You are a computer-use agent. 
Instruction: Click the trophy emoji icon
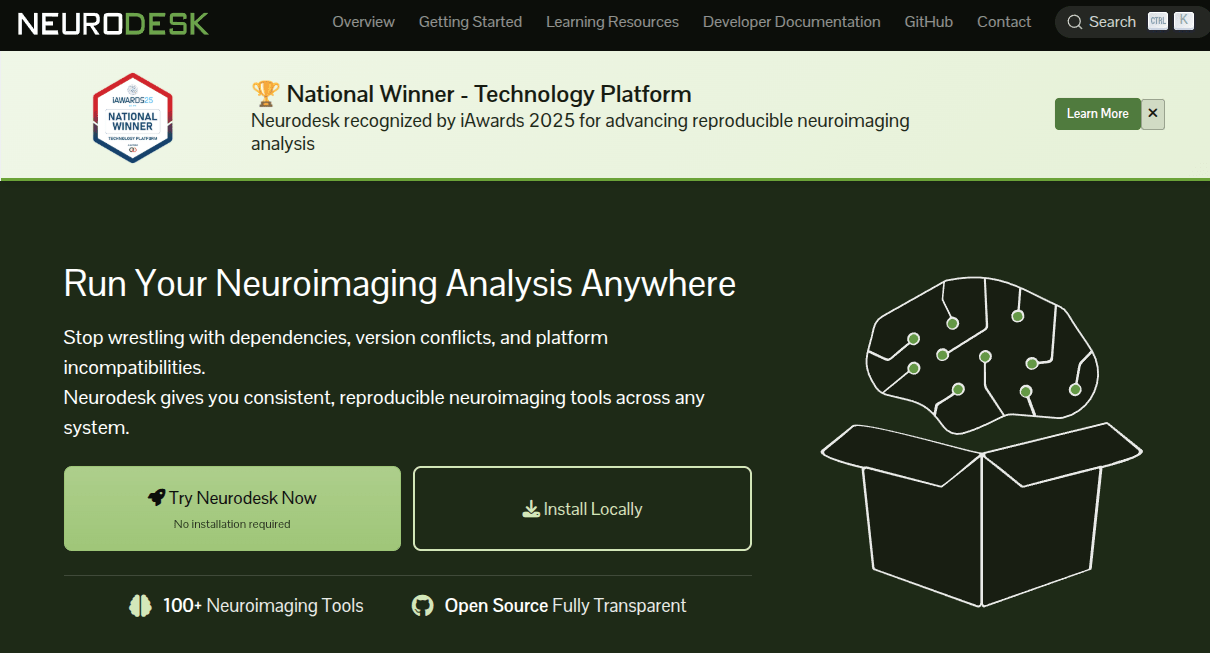(x=265, y=94)
